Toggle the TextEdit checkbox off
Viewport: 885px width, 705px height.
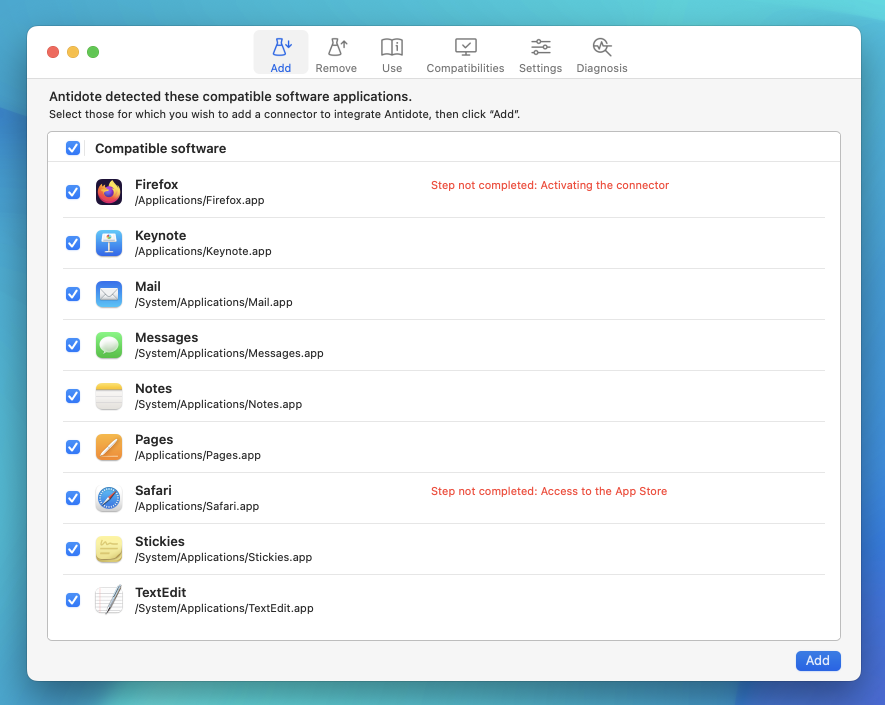coord(73,600)
